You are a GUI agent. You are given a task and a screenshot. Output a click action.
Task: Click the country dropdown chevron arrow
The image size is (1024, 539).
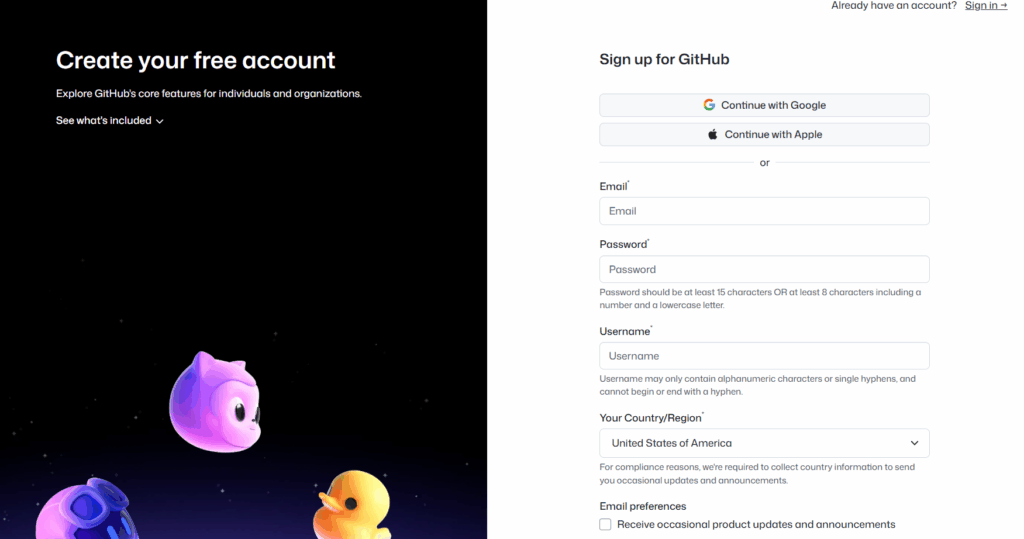914,443
